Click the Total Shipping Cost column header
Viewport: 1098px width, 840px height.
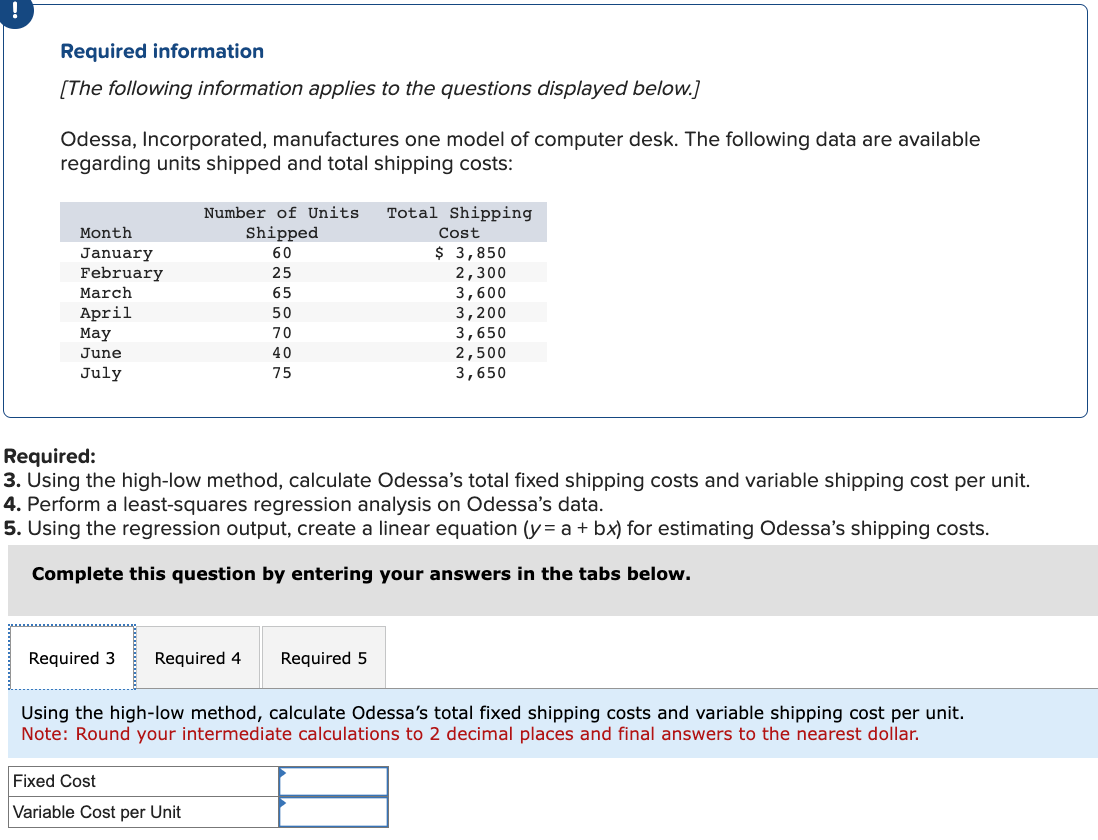click(458, 222)
